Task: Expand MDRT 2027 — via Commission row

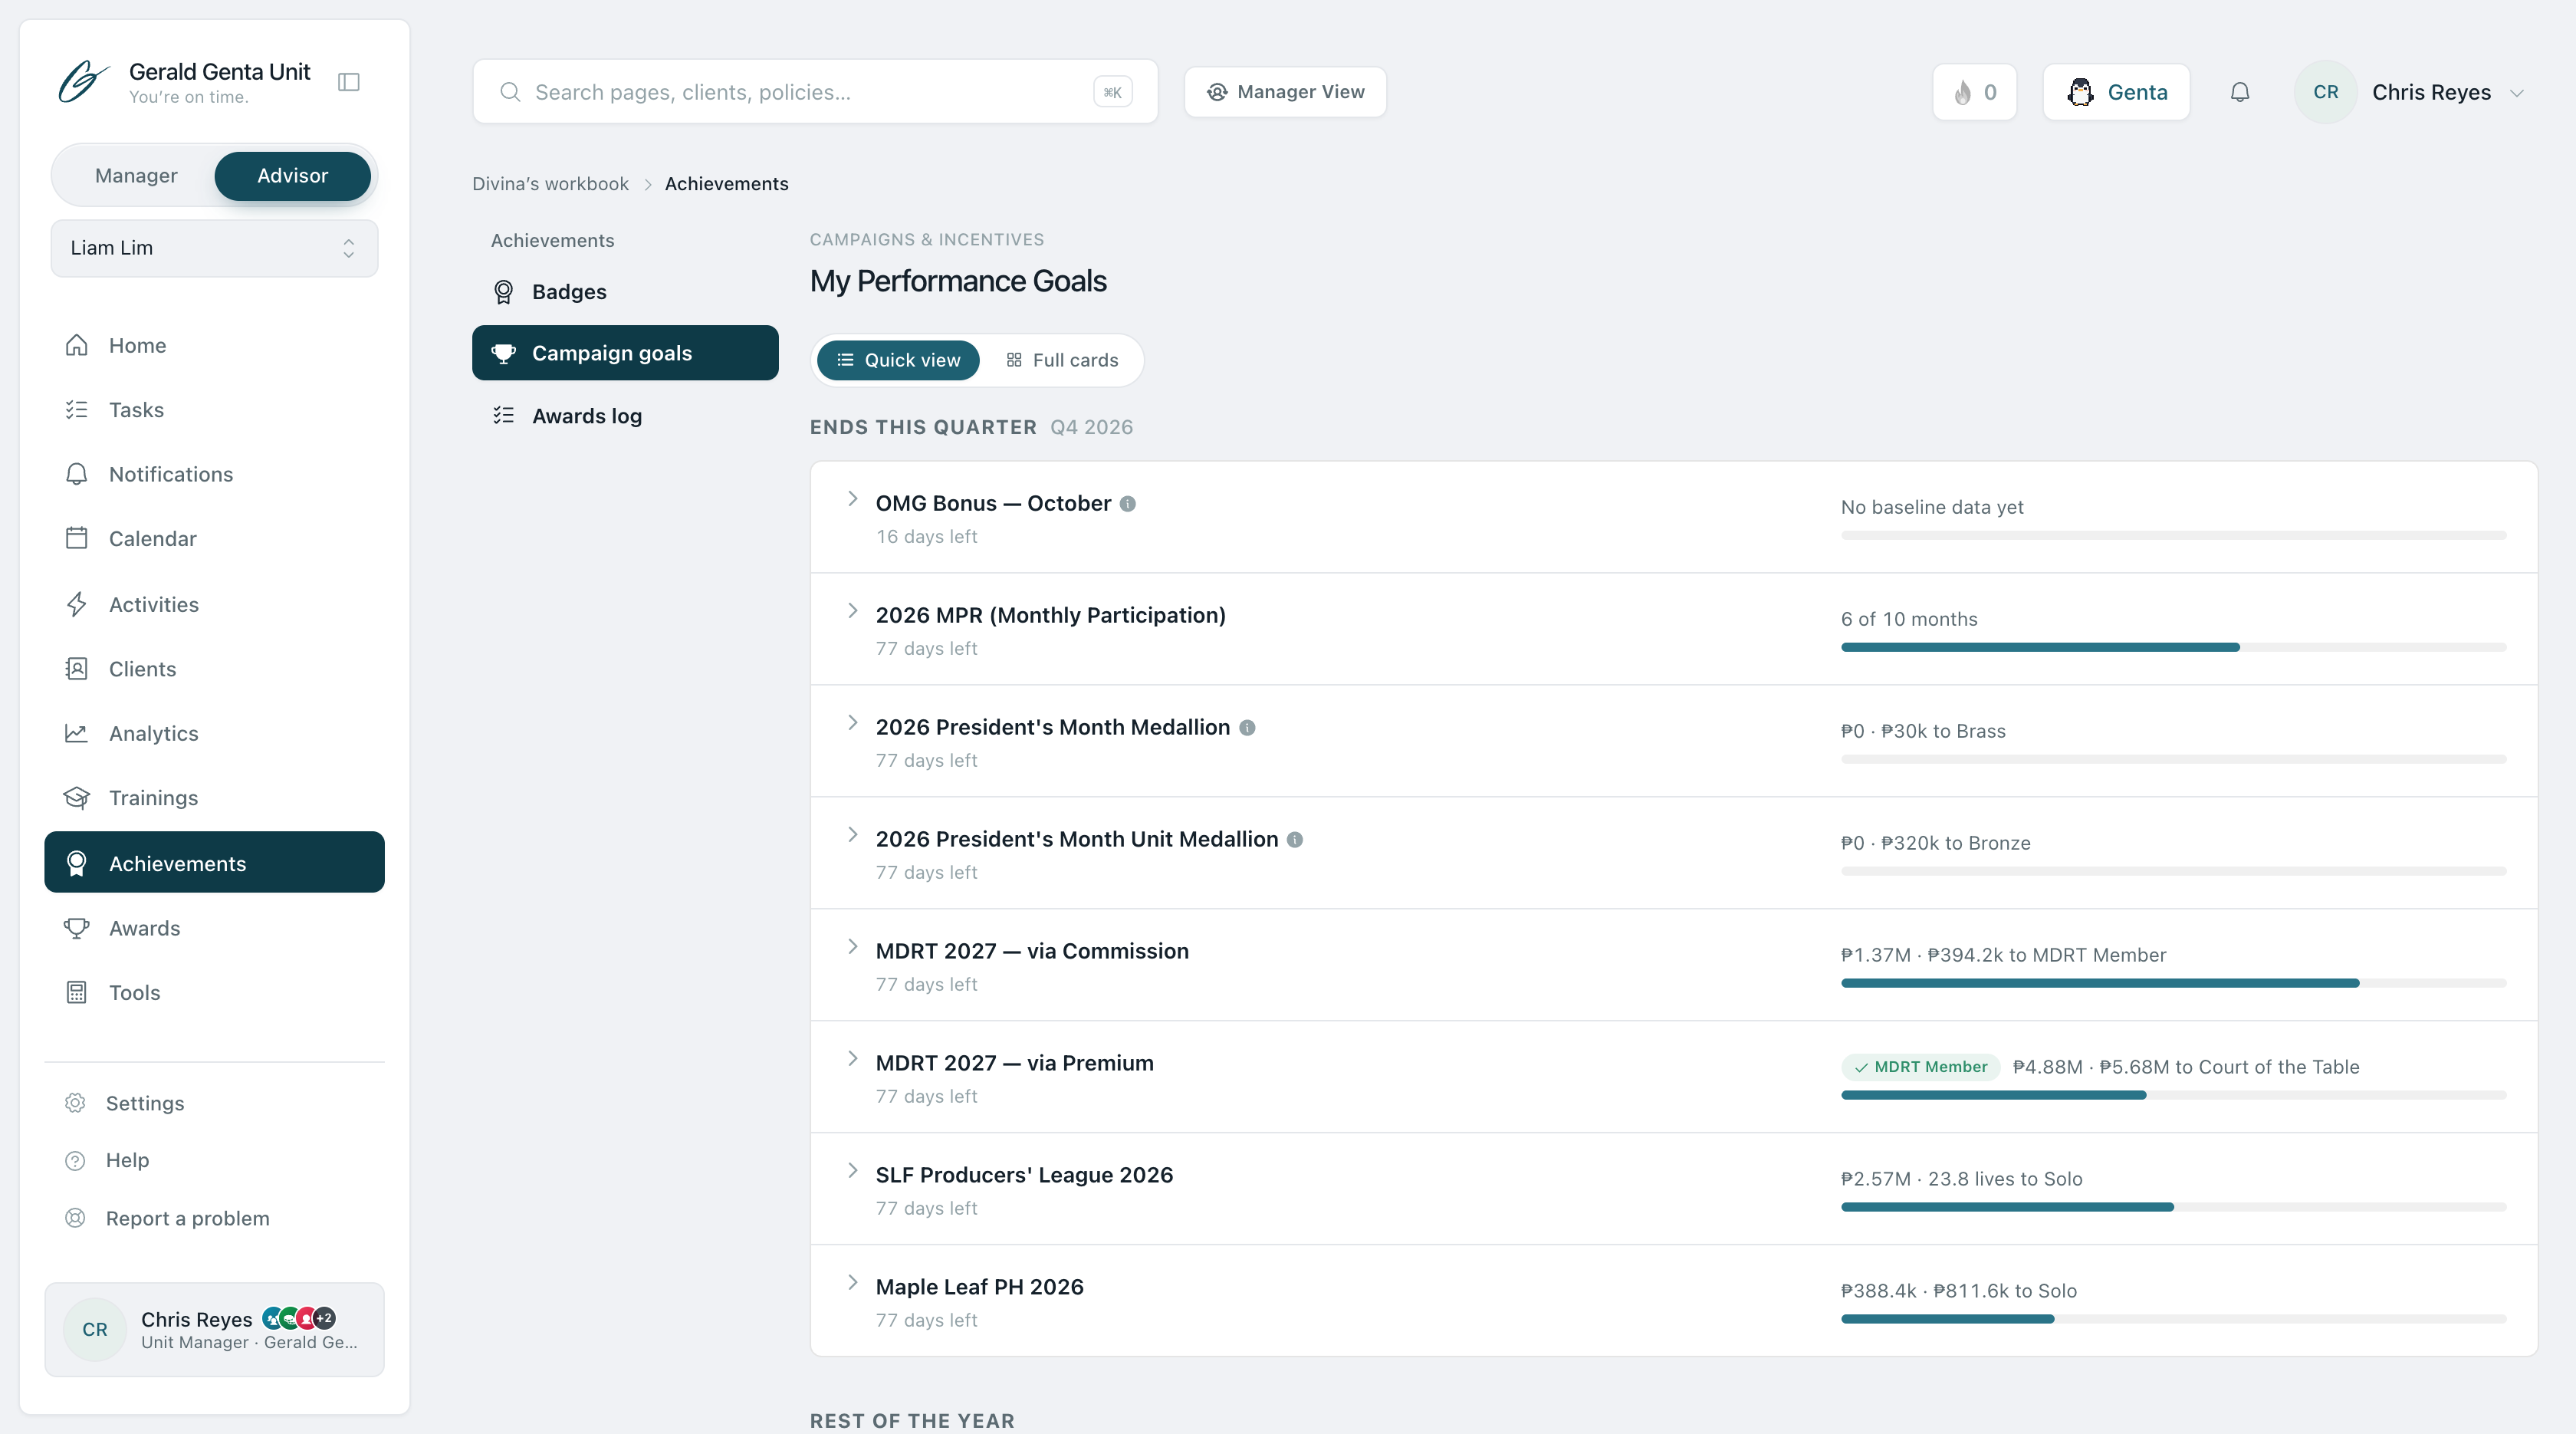Action: (x=852, y=947)
